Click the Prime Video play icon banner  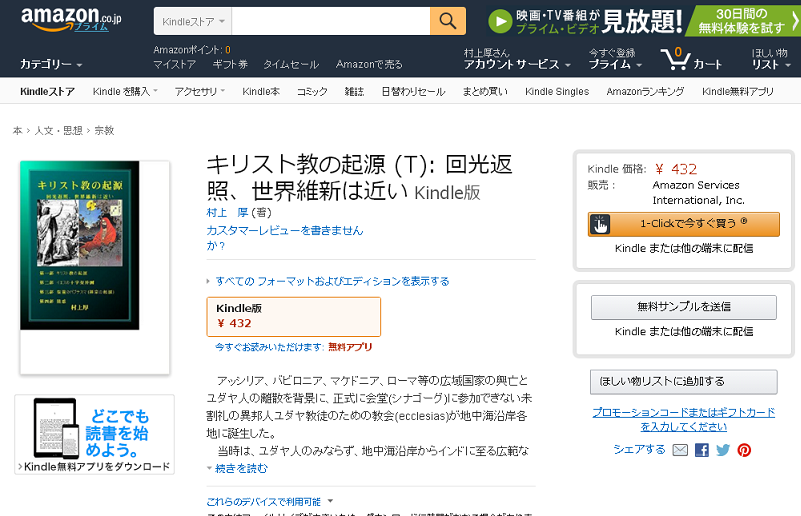click(x=500, y=21)
